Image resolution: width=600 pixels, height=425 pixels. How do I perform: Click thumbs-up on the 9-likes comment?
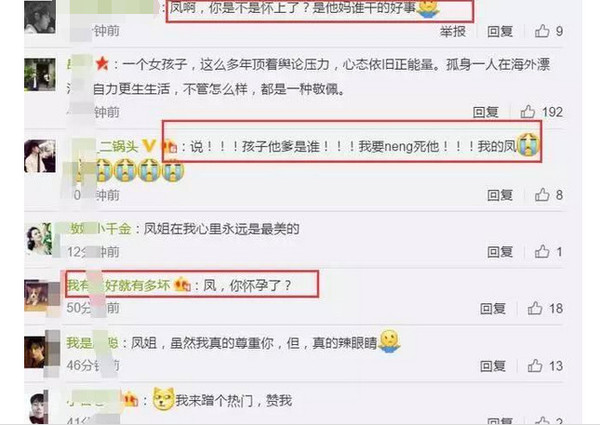pos(542,31)
